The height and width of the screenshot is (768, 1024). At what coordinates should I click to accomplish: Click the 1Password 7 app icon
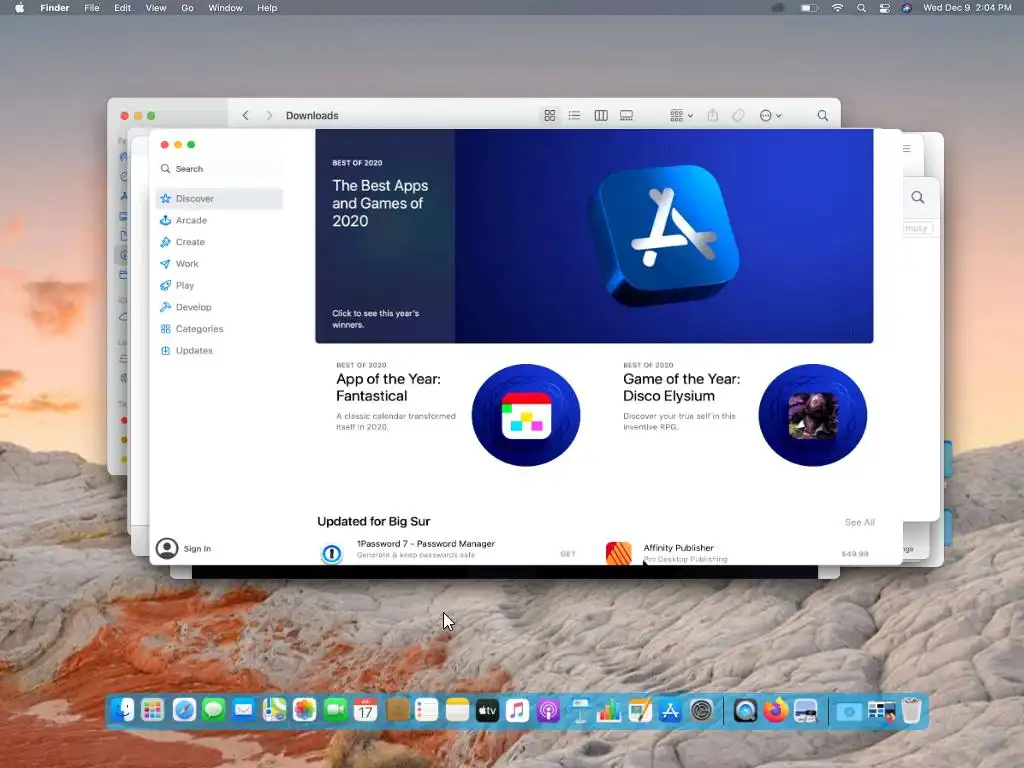[332, 553]
